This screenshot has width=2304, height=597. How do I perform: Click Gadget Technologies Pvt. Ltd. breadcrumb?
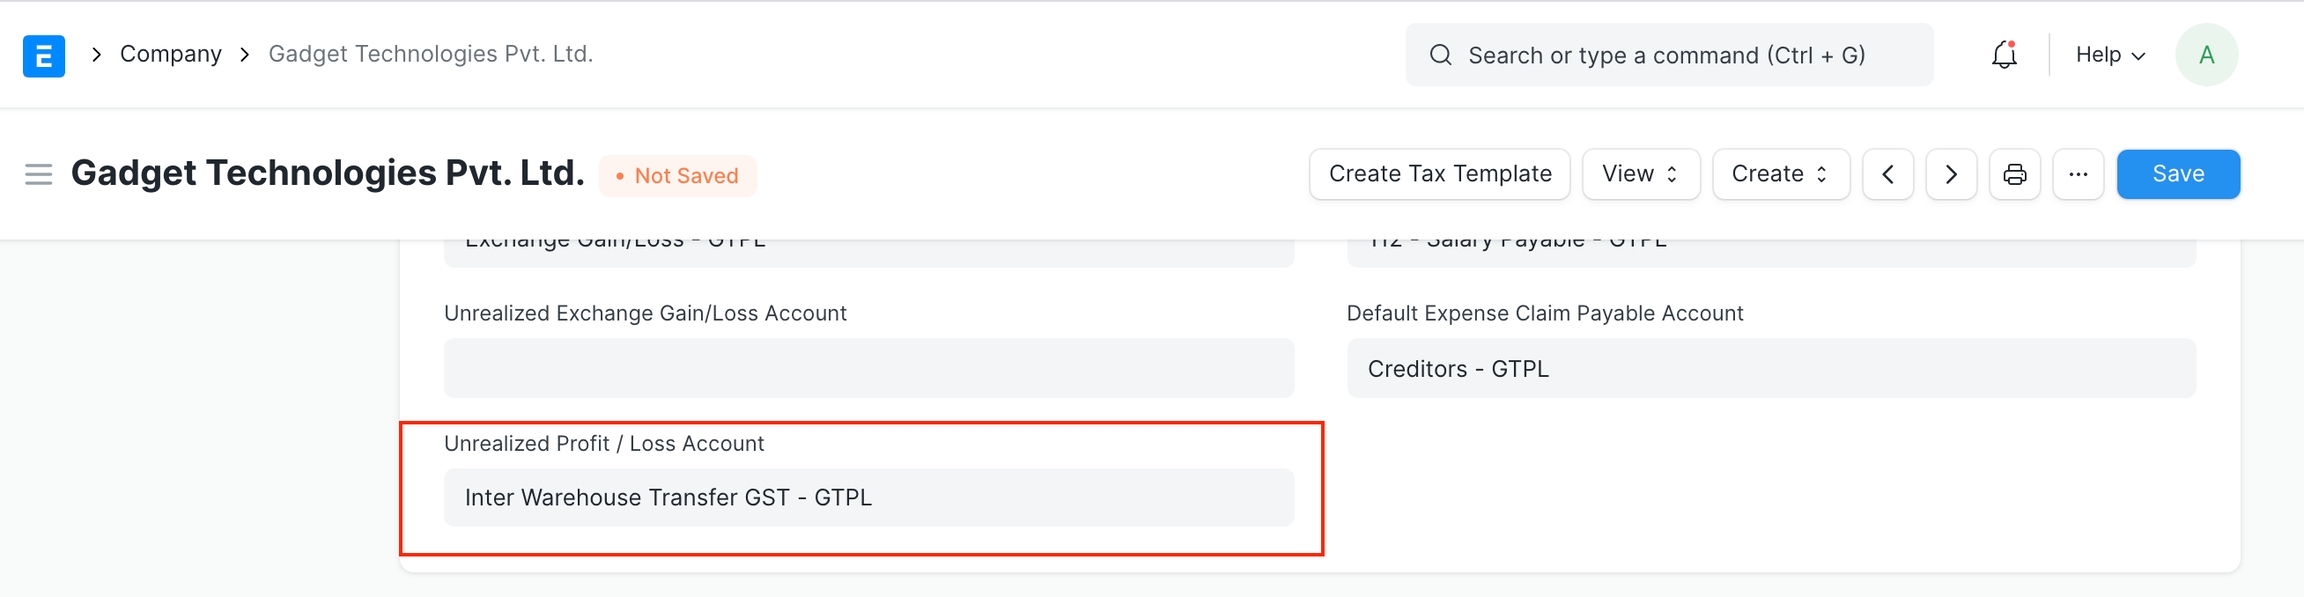[431, 54]
